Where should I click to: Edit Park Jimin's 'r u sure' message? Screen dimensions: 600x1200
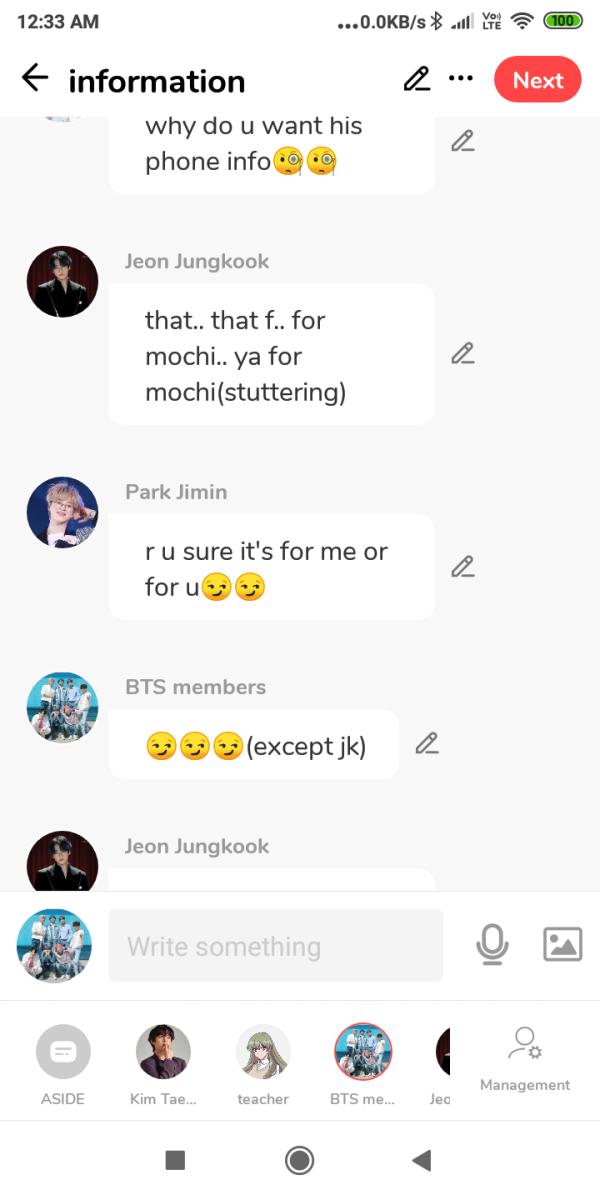point(462,567)
